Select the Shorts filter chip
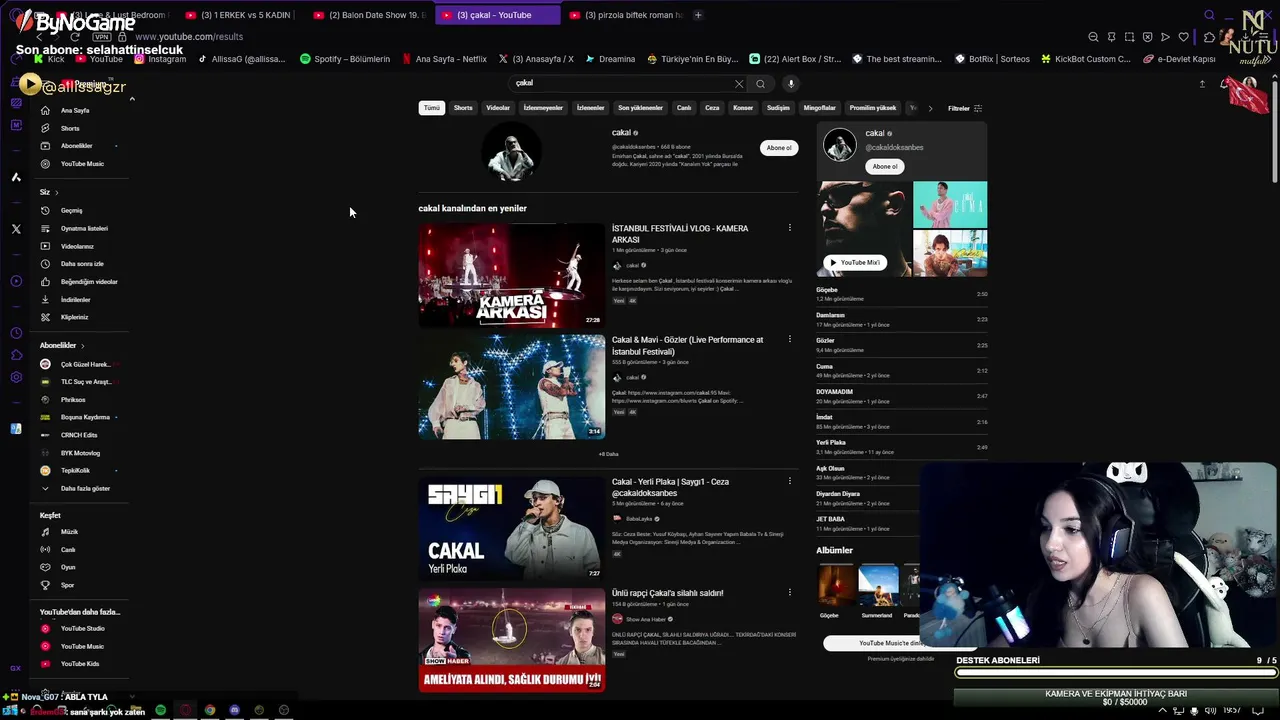Viewport: 1280px width, 720px height. pos(463,108)
